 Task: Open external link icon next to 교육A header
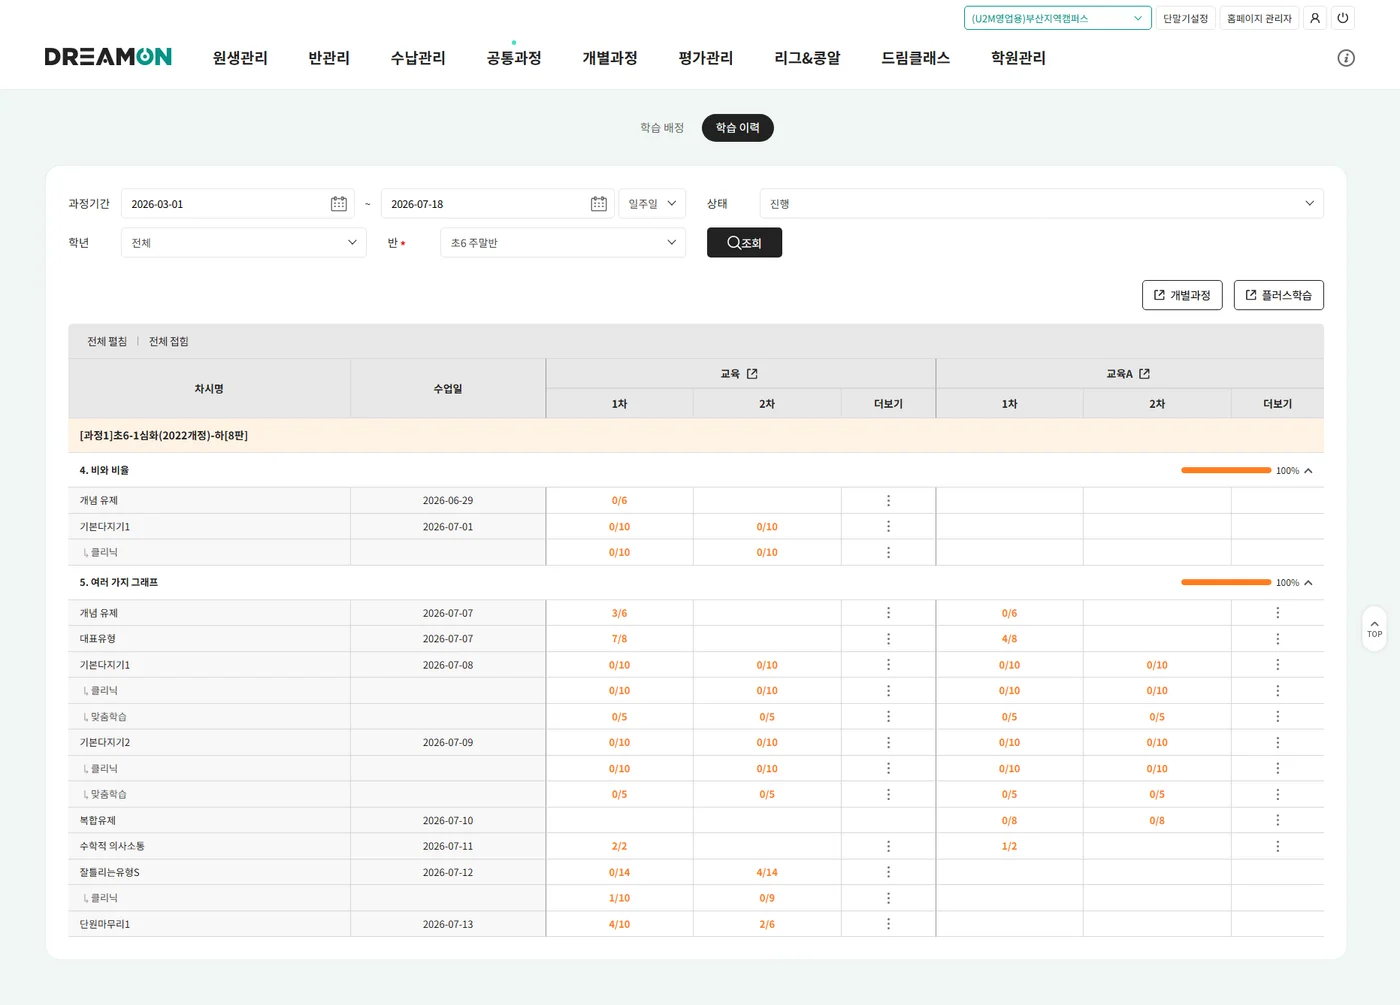1144,374
